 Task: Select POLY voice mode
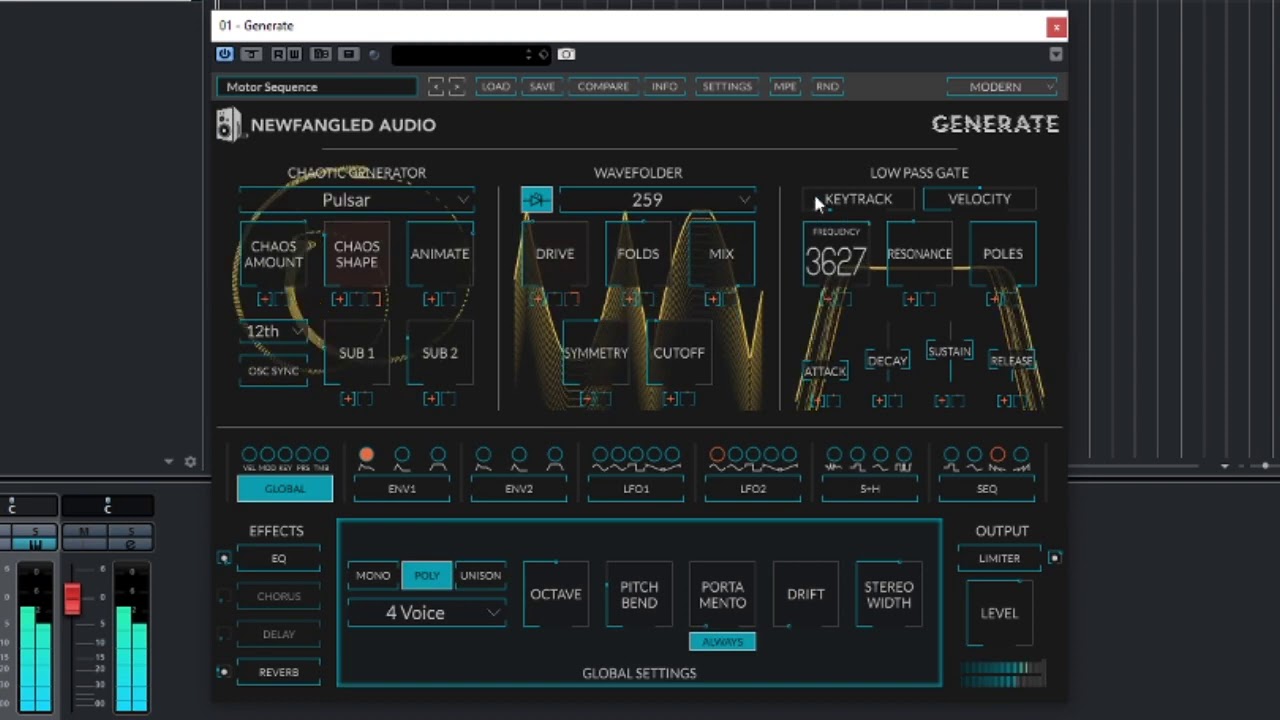click(x=427, y=576)
